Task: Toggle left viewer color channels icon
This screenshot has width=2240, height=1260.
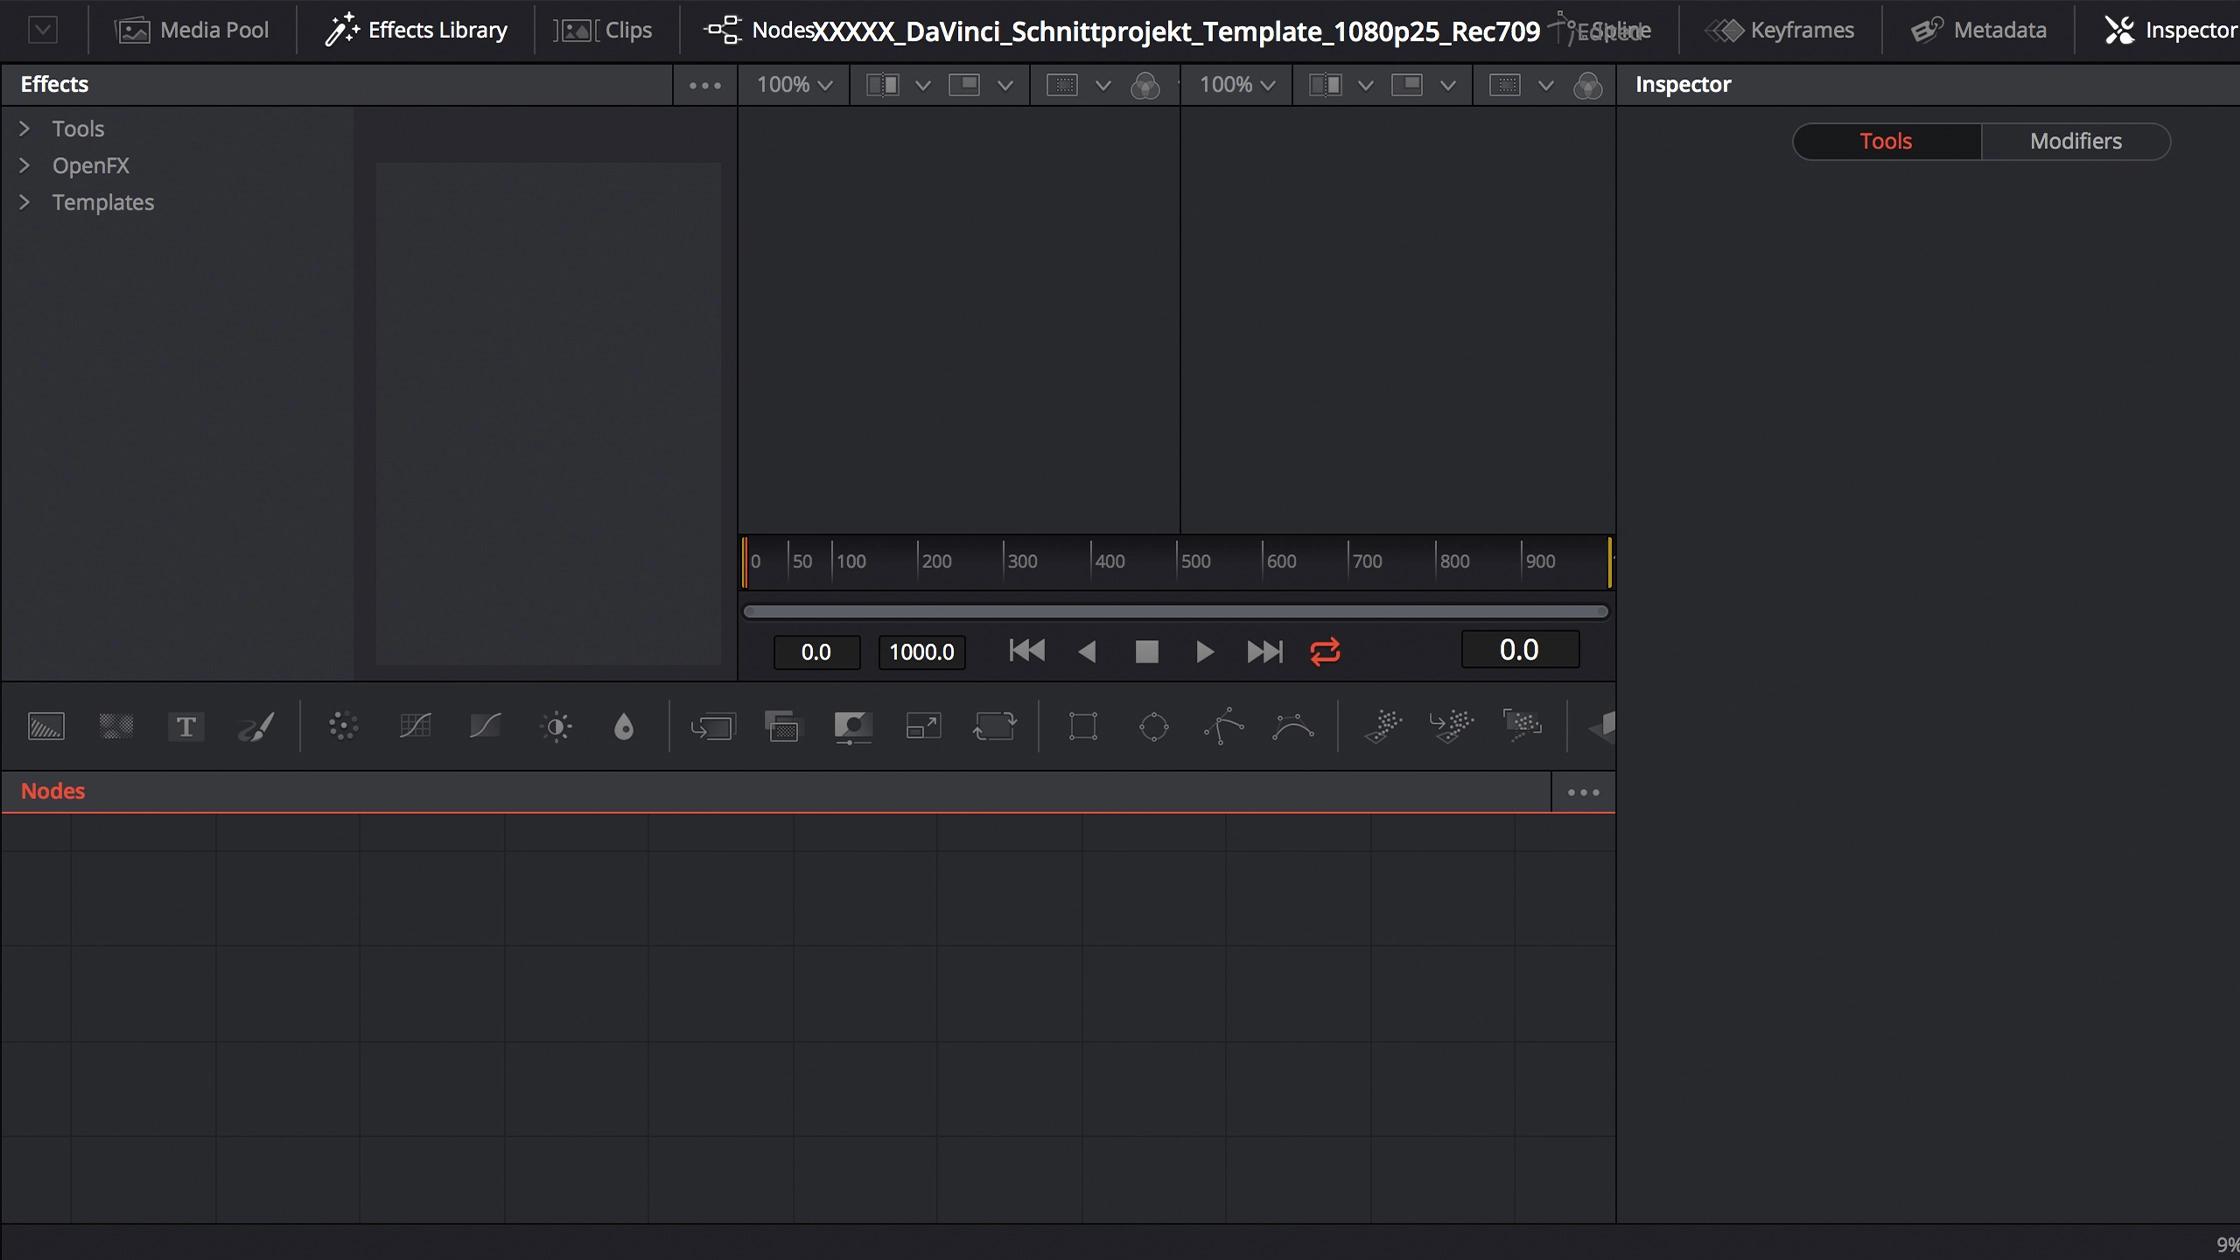Action: tap(1145, 86)
